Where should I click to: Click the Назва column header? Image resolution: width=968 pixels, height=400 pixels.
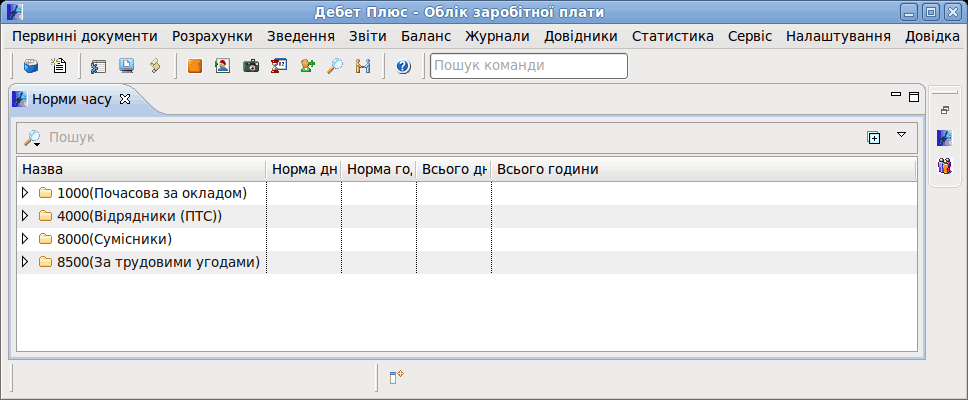[141, 169]
